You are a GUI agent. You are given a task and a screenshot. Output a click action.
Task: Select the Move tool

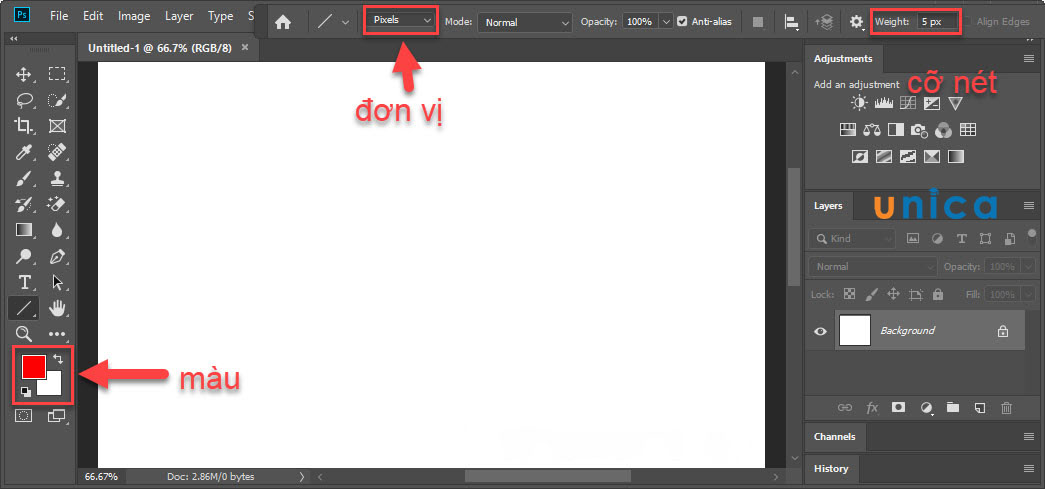pyautogui.click(x=23, y=74)
